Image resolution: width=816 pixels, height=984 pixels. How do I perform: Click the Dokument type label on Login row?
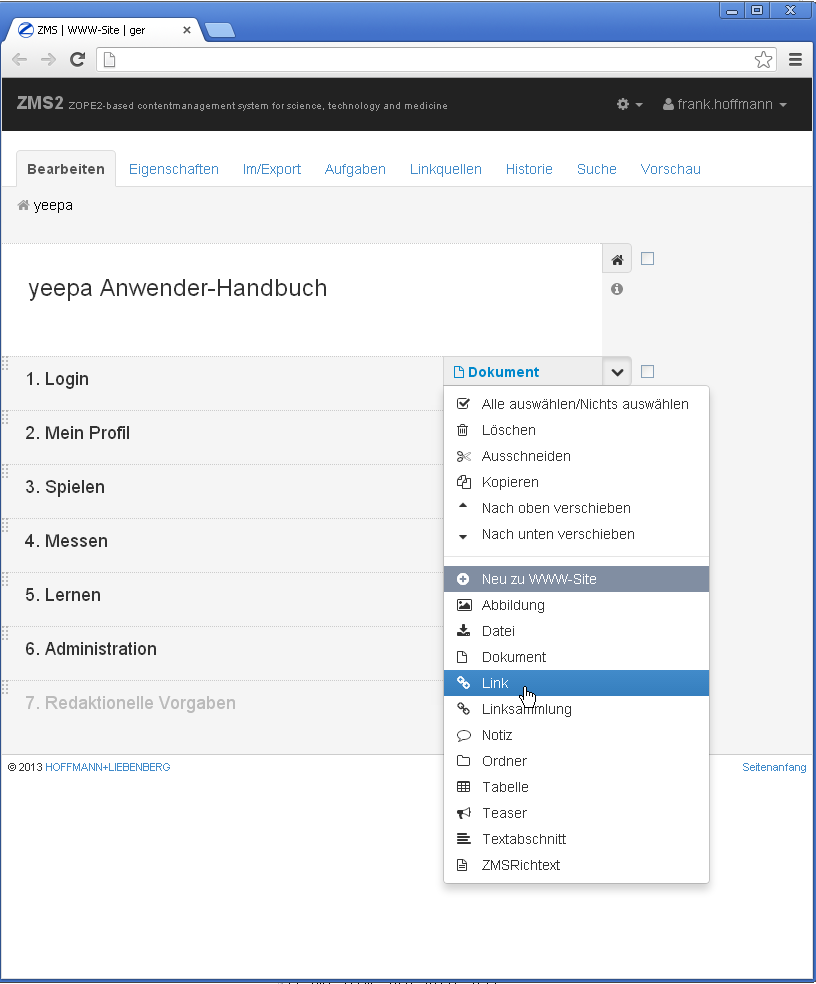tap(496, 372)
